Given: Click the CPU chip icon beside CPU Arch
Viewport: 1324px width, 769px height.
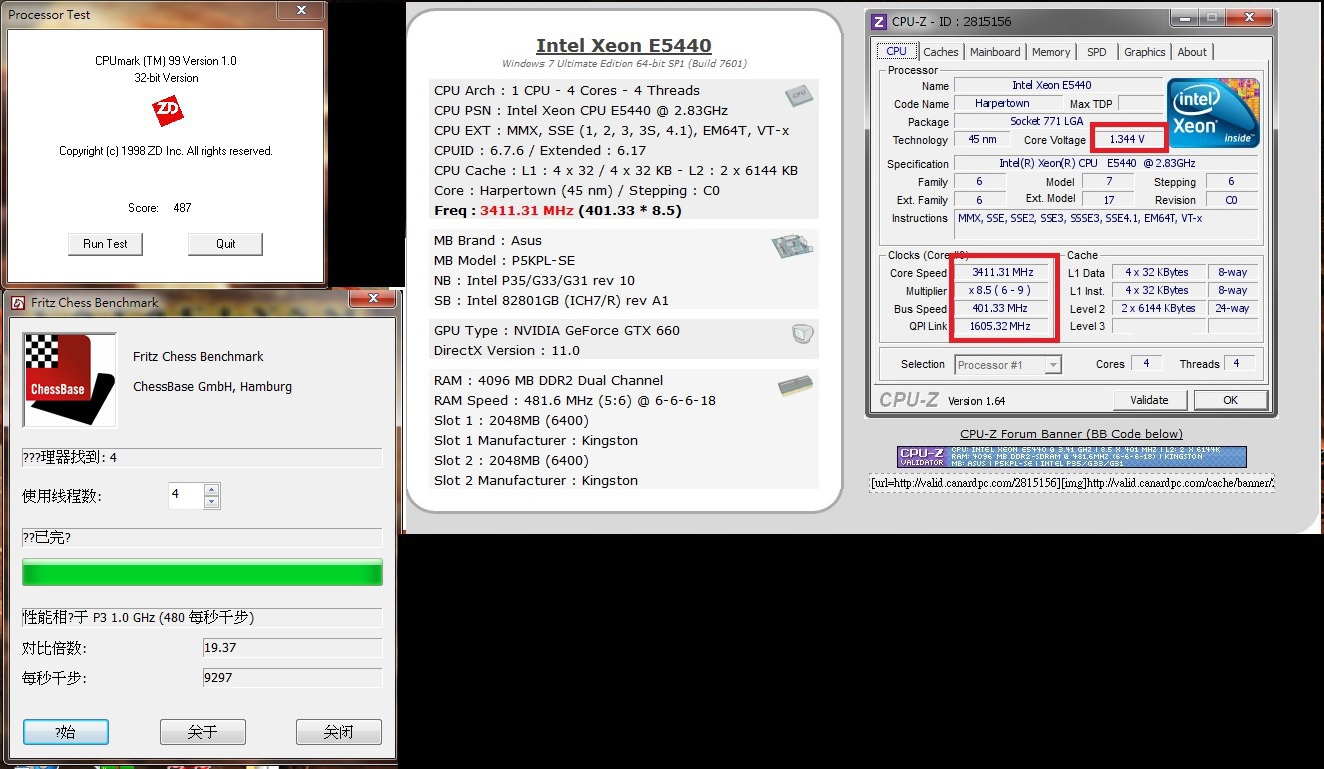Looking at the screenshot, I should pyautogui.click(x=798, y=95).
